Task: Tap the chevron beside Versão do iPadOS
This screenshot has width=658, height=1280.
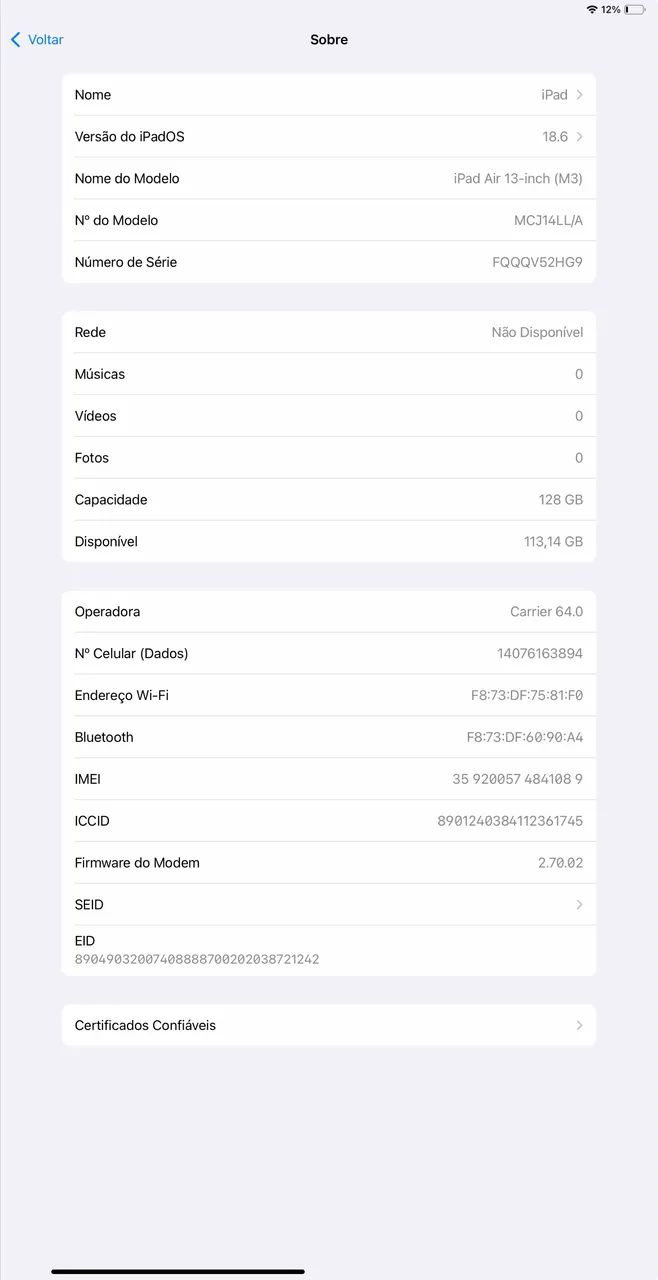Action: [579, 136]
